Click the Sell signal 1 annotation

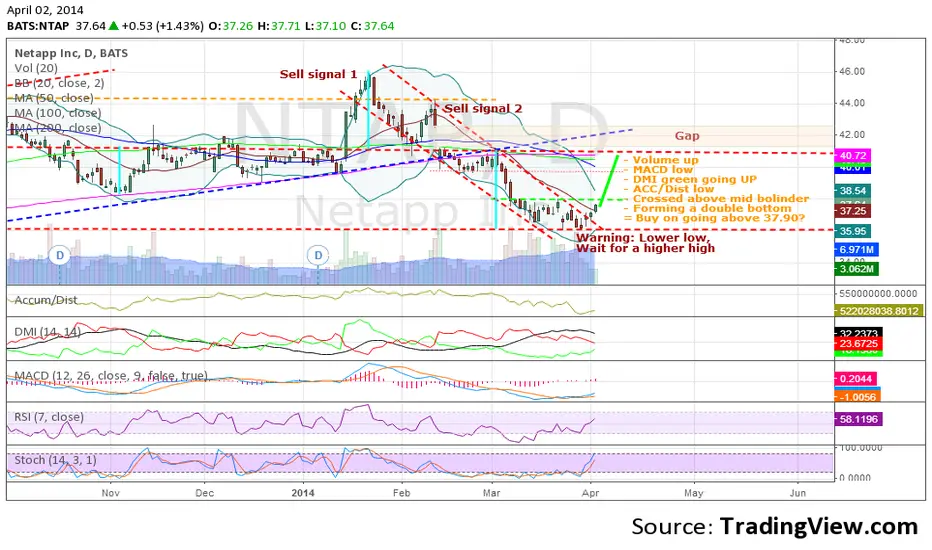coord(318,74)
